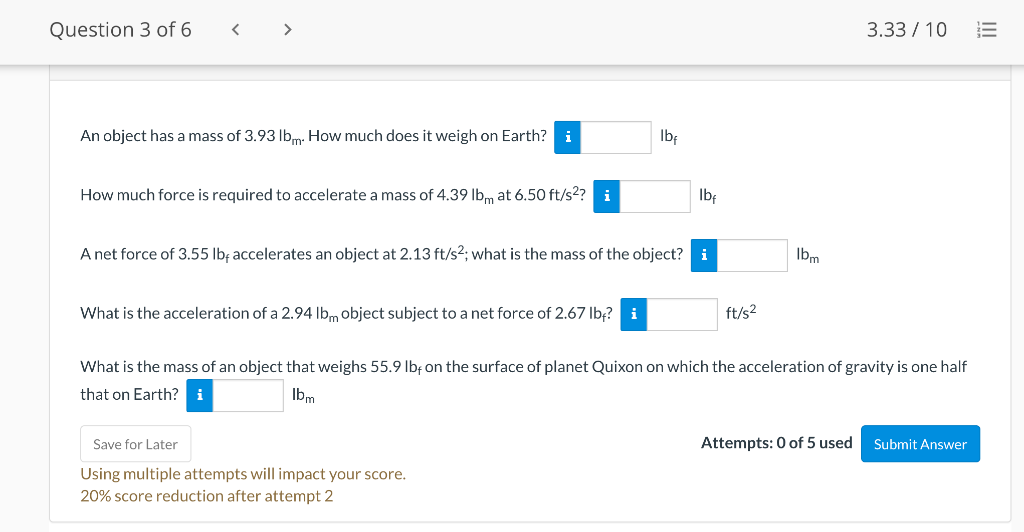Click the Save for Later button
Screen dimensions: 1024x532
point(135,444)
